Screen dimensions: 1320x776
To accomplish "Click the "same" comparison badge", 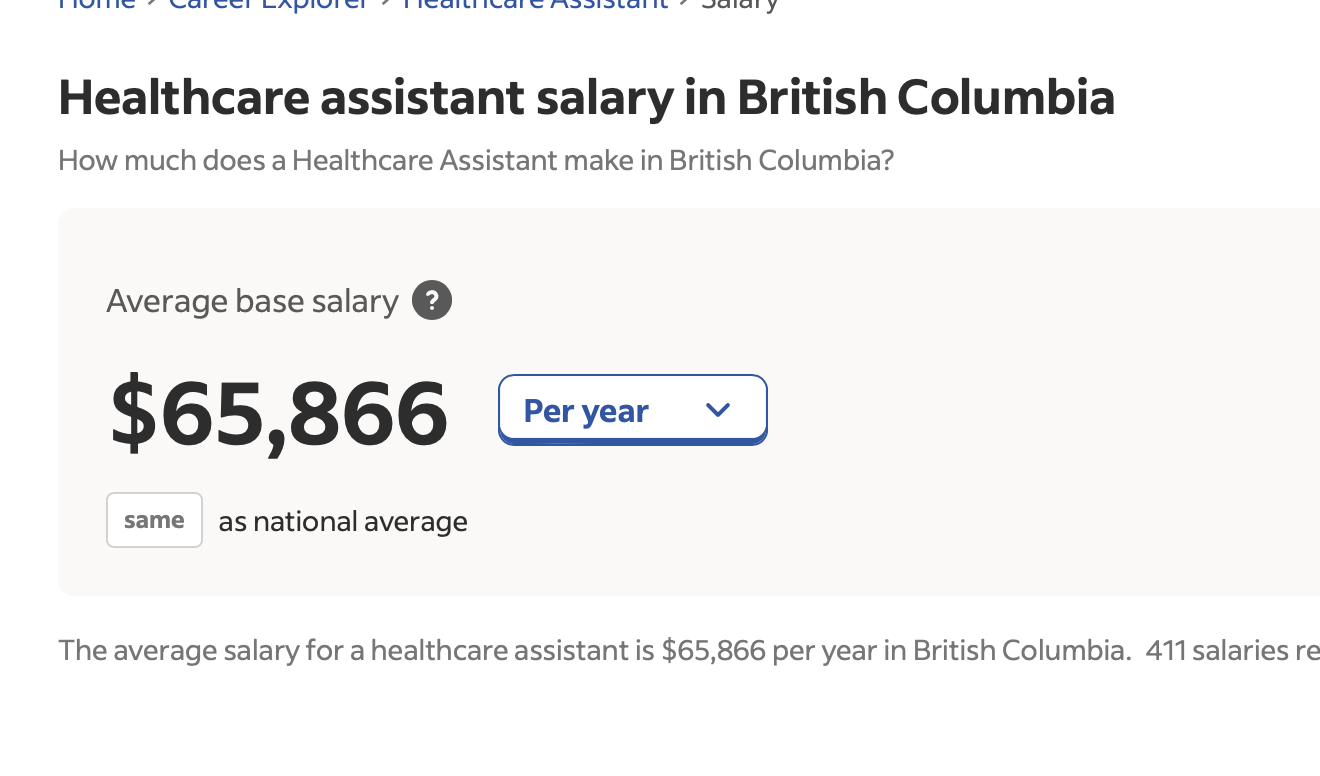I will [154, 520].
